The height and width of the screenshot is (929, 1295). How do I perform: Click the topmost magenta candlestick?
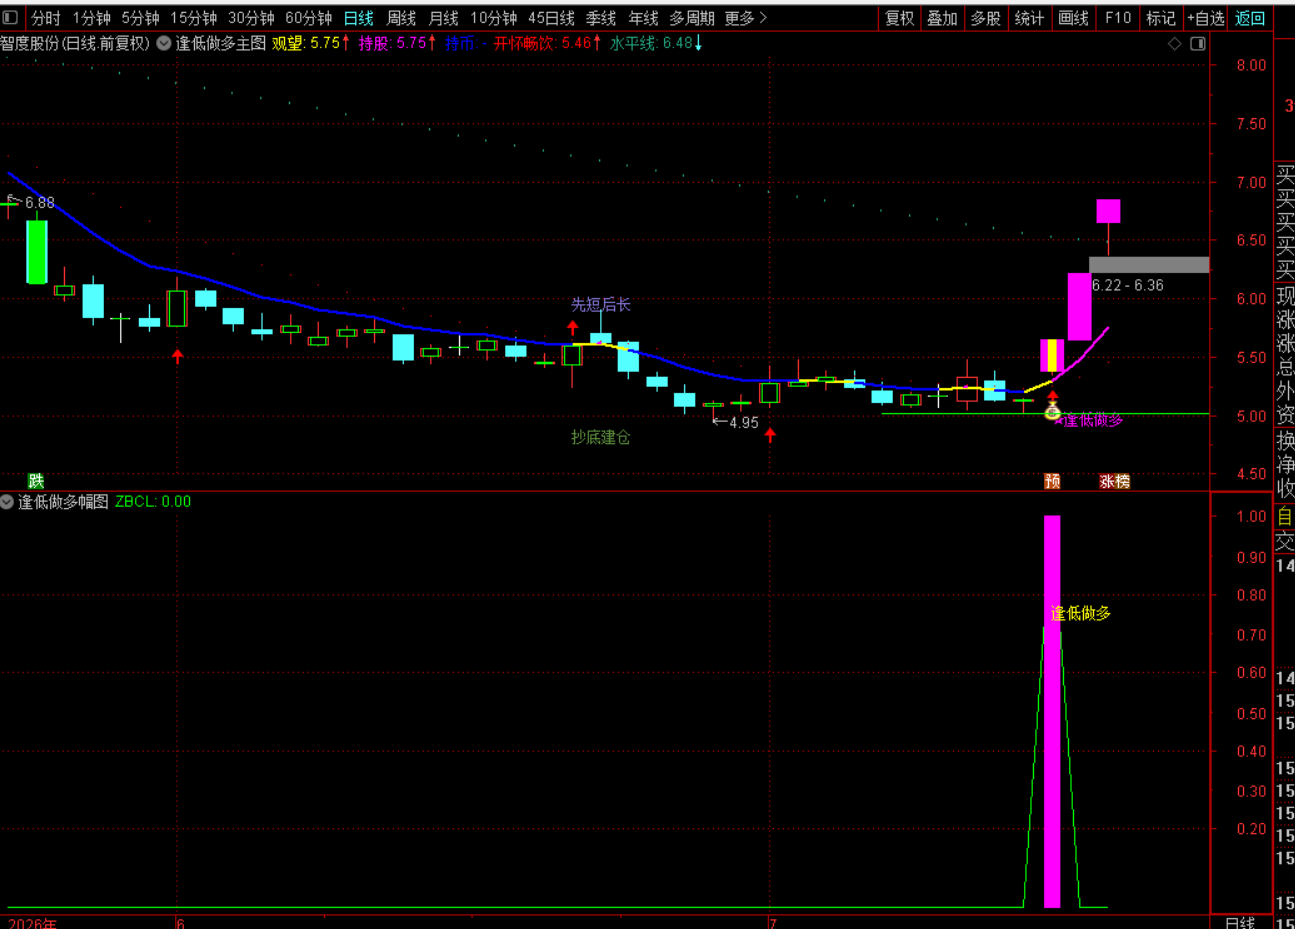point(1108,211)
